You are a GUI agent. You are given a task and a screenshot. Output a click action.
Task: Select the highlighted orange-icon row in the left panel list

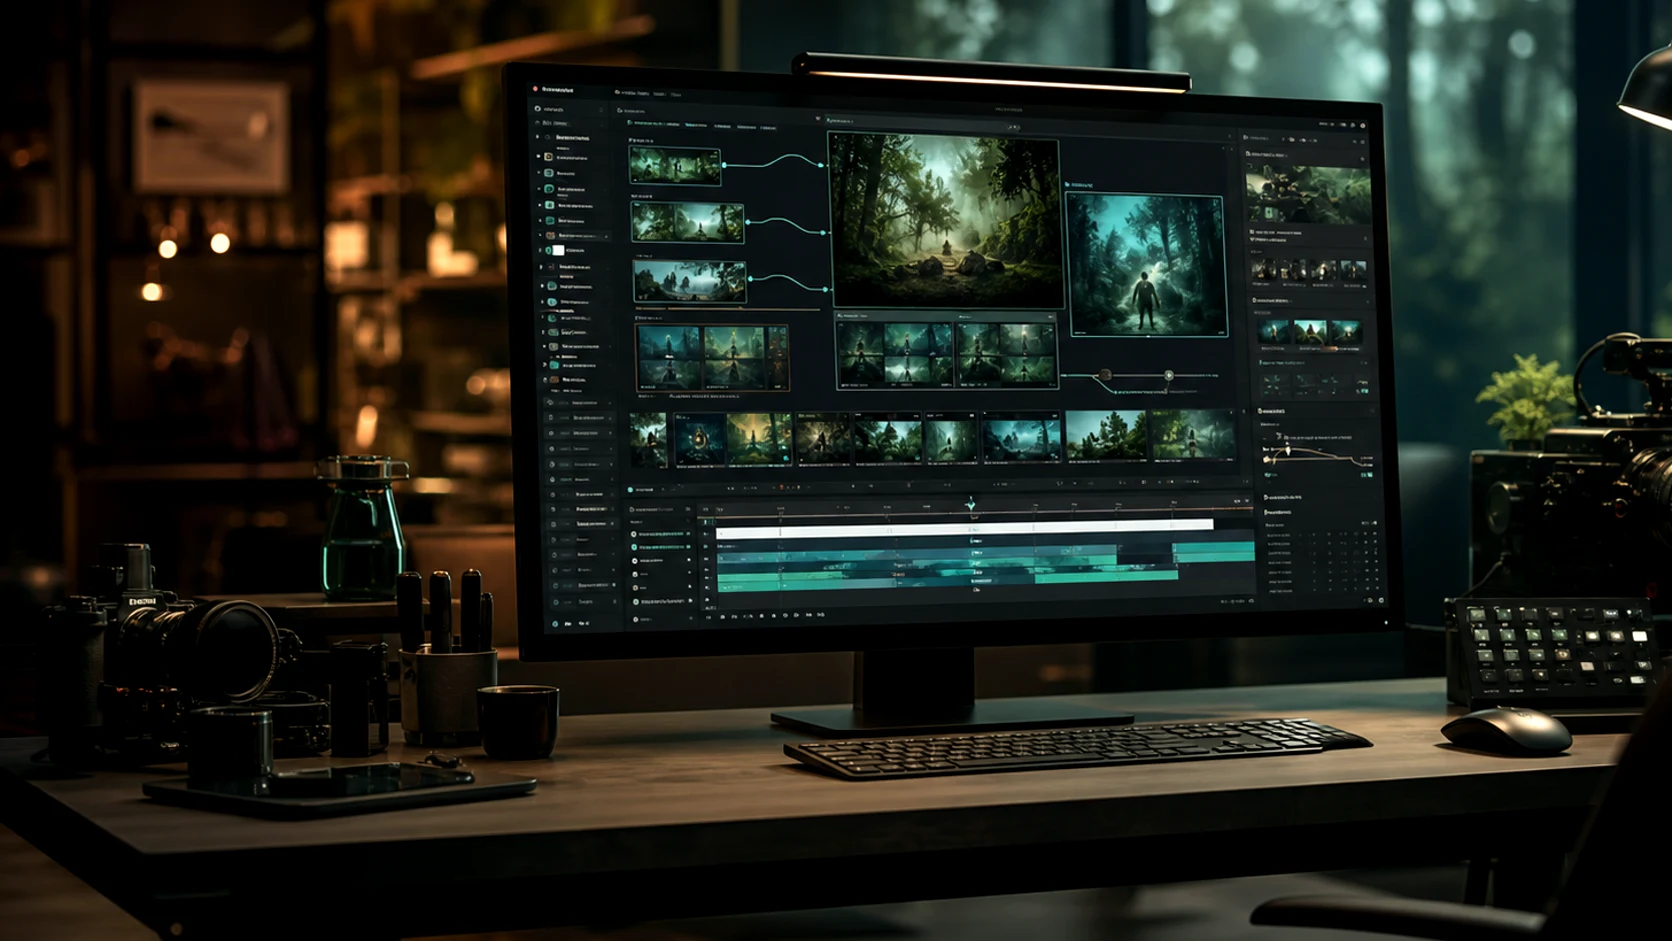(x=576, y=235)
